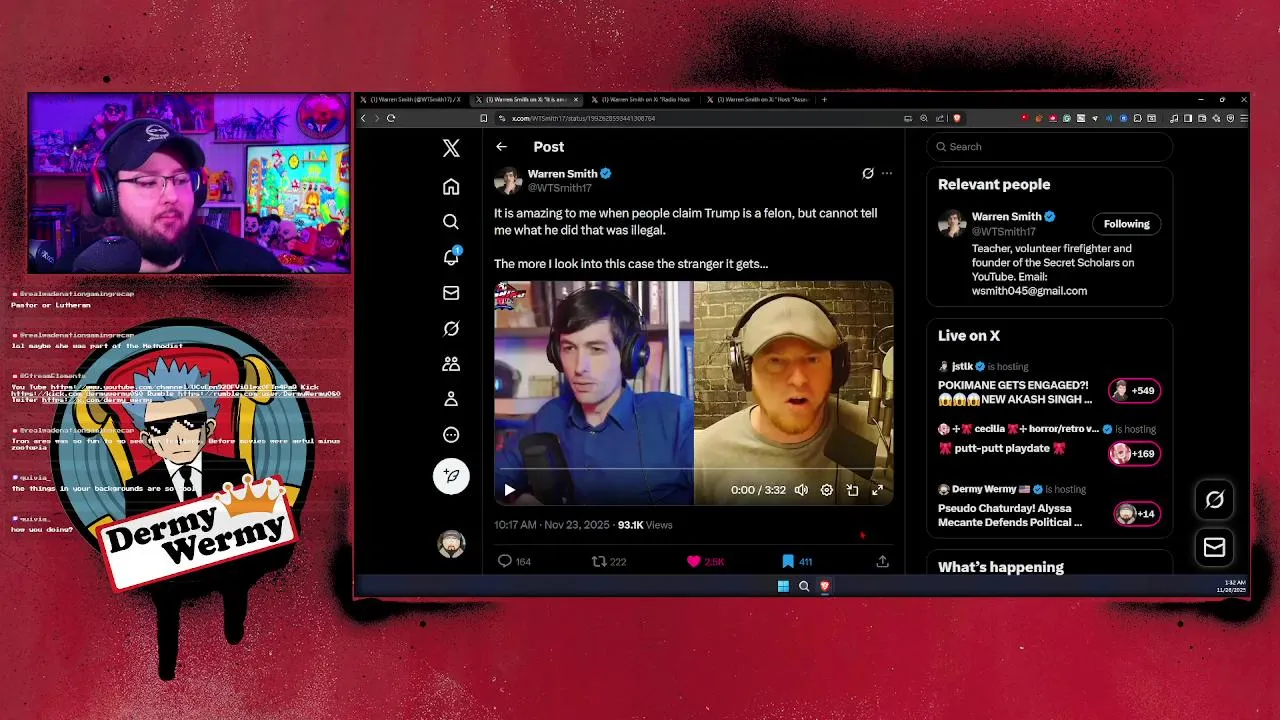Click the browser back arrow
This screenshot has width=1280, height=720.
tap(363, 118)
